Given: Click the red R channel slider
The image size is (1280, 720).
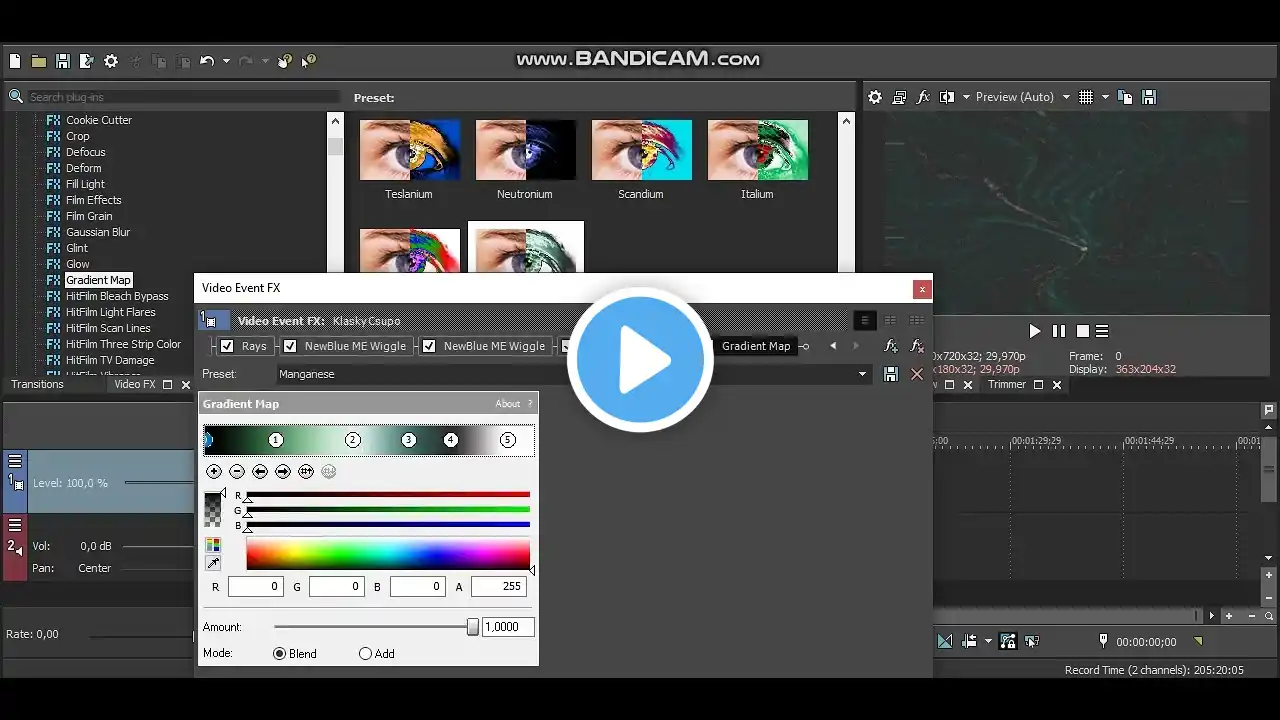Looking at the screenshot, I should coord(388,494).
